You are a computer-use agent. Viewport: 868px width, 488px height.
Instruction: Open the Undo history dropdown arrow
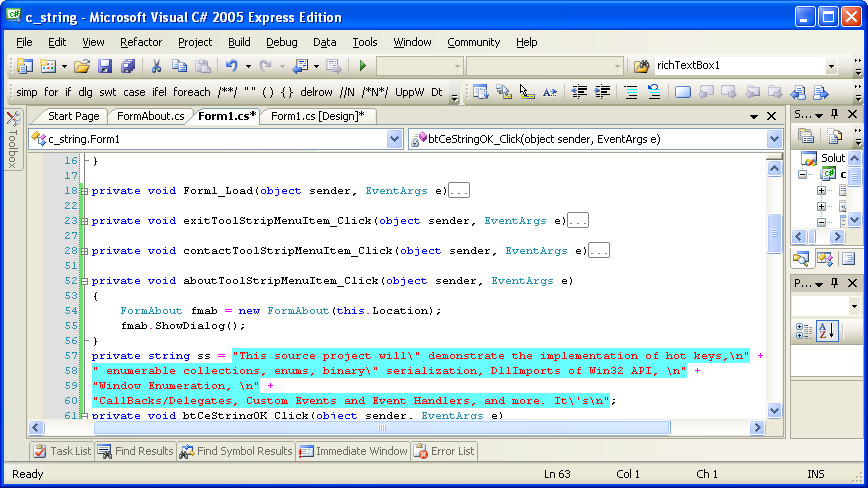pyautogui.click(x=248, y=66)
